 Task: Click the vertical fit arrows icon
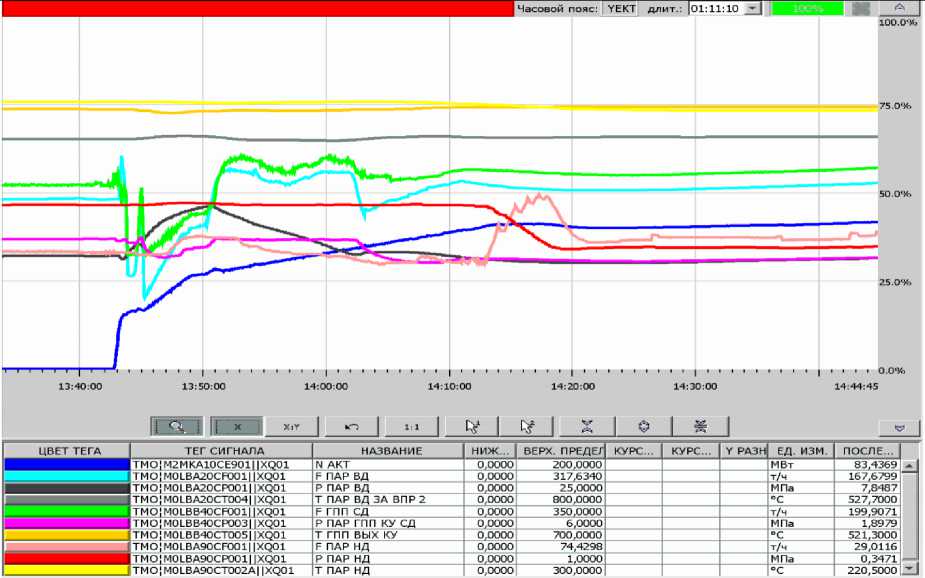pyautogui.click(x=587, y=426)
